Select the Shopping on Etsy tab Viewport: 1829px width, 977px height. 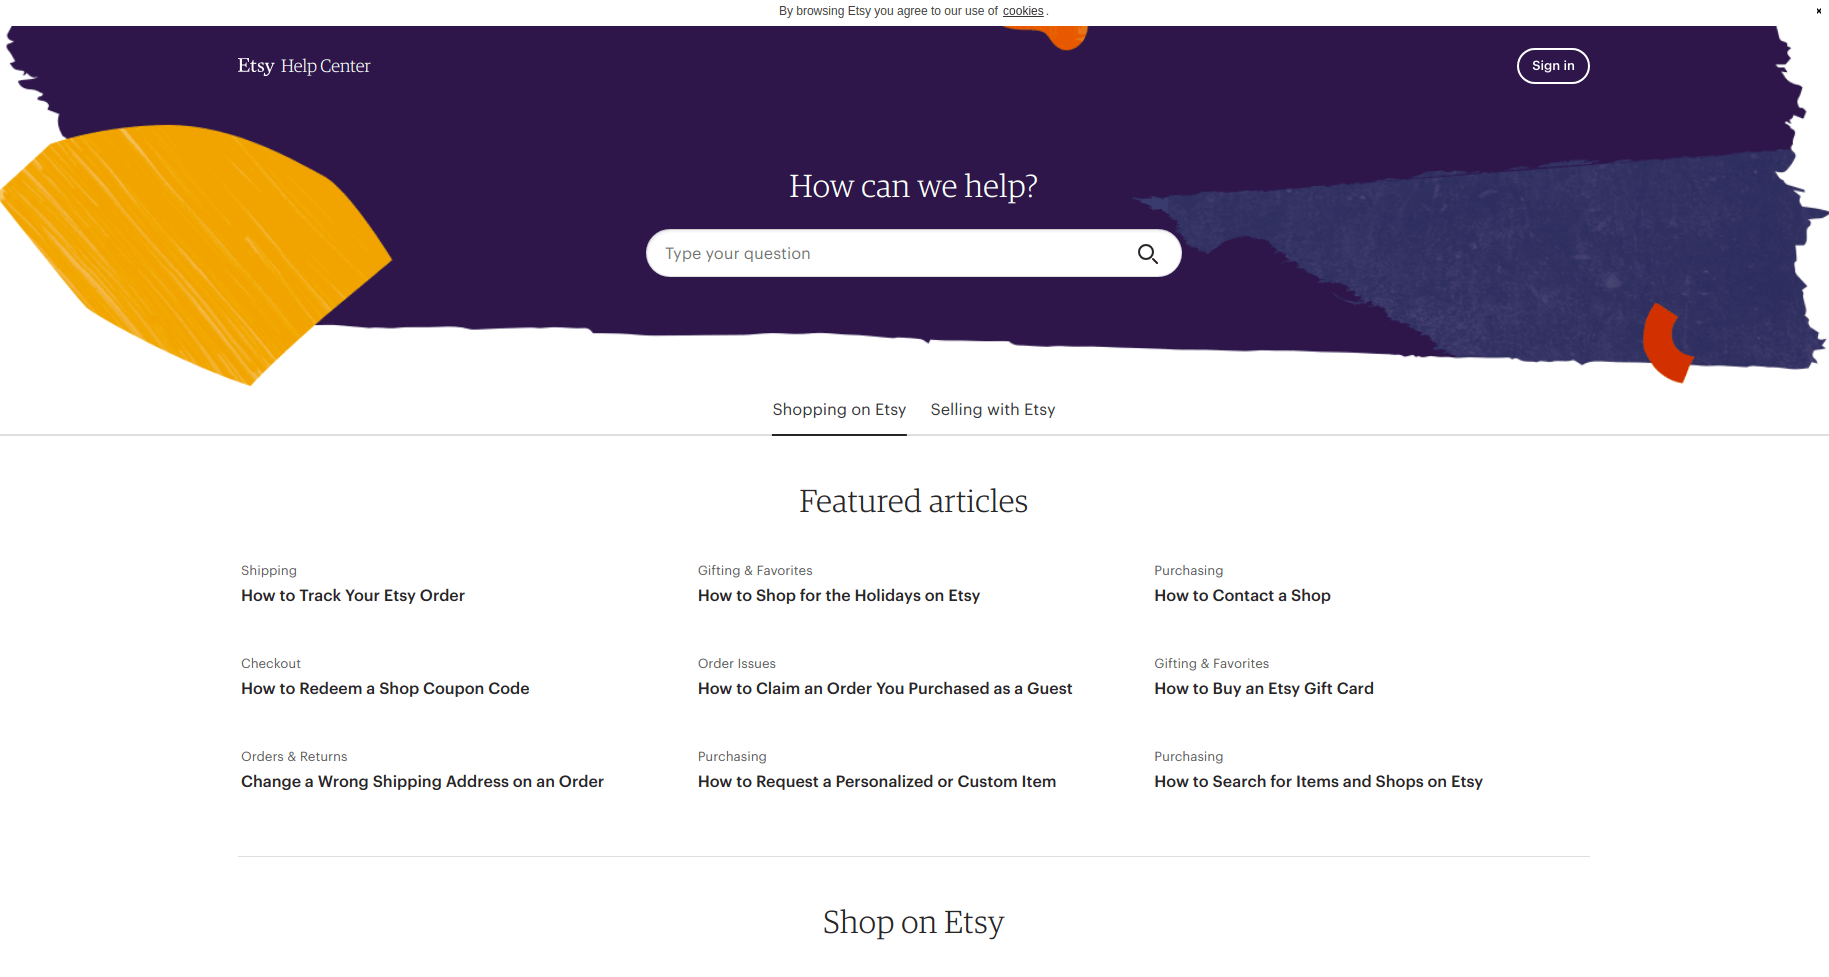839,410
